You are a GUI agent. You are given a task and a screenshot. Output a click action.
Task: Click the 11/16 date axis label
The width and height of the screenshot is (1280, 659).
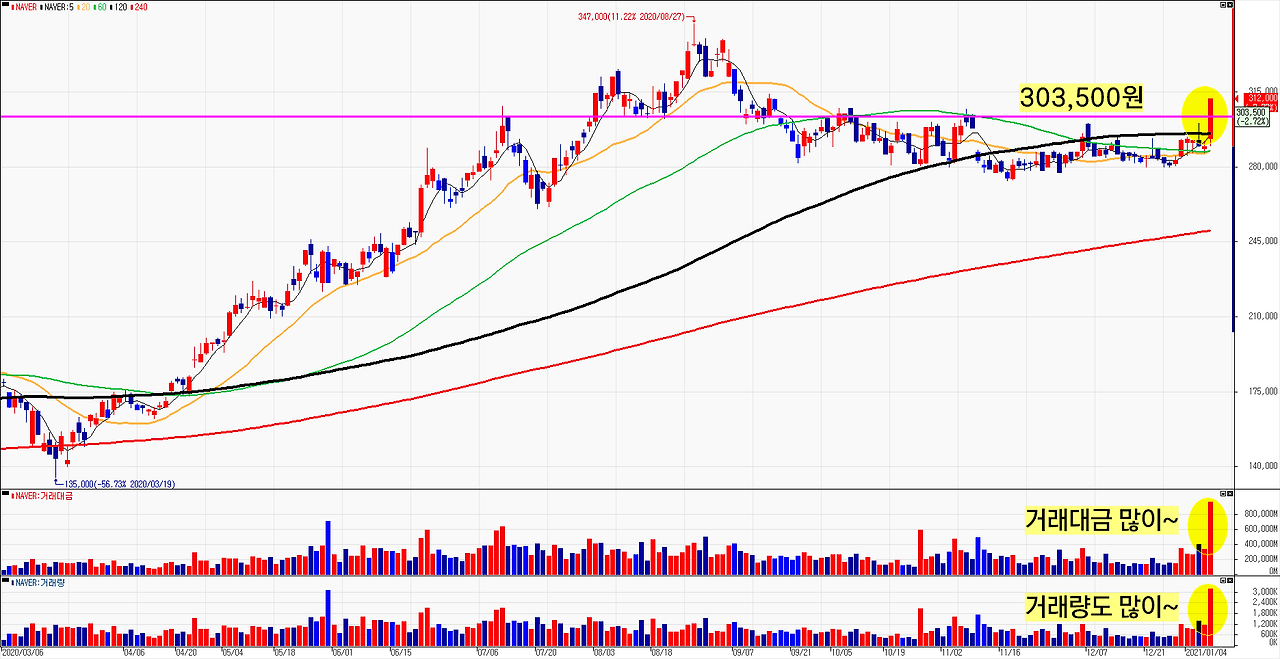pos(1009,652)
